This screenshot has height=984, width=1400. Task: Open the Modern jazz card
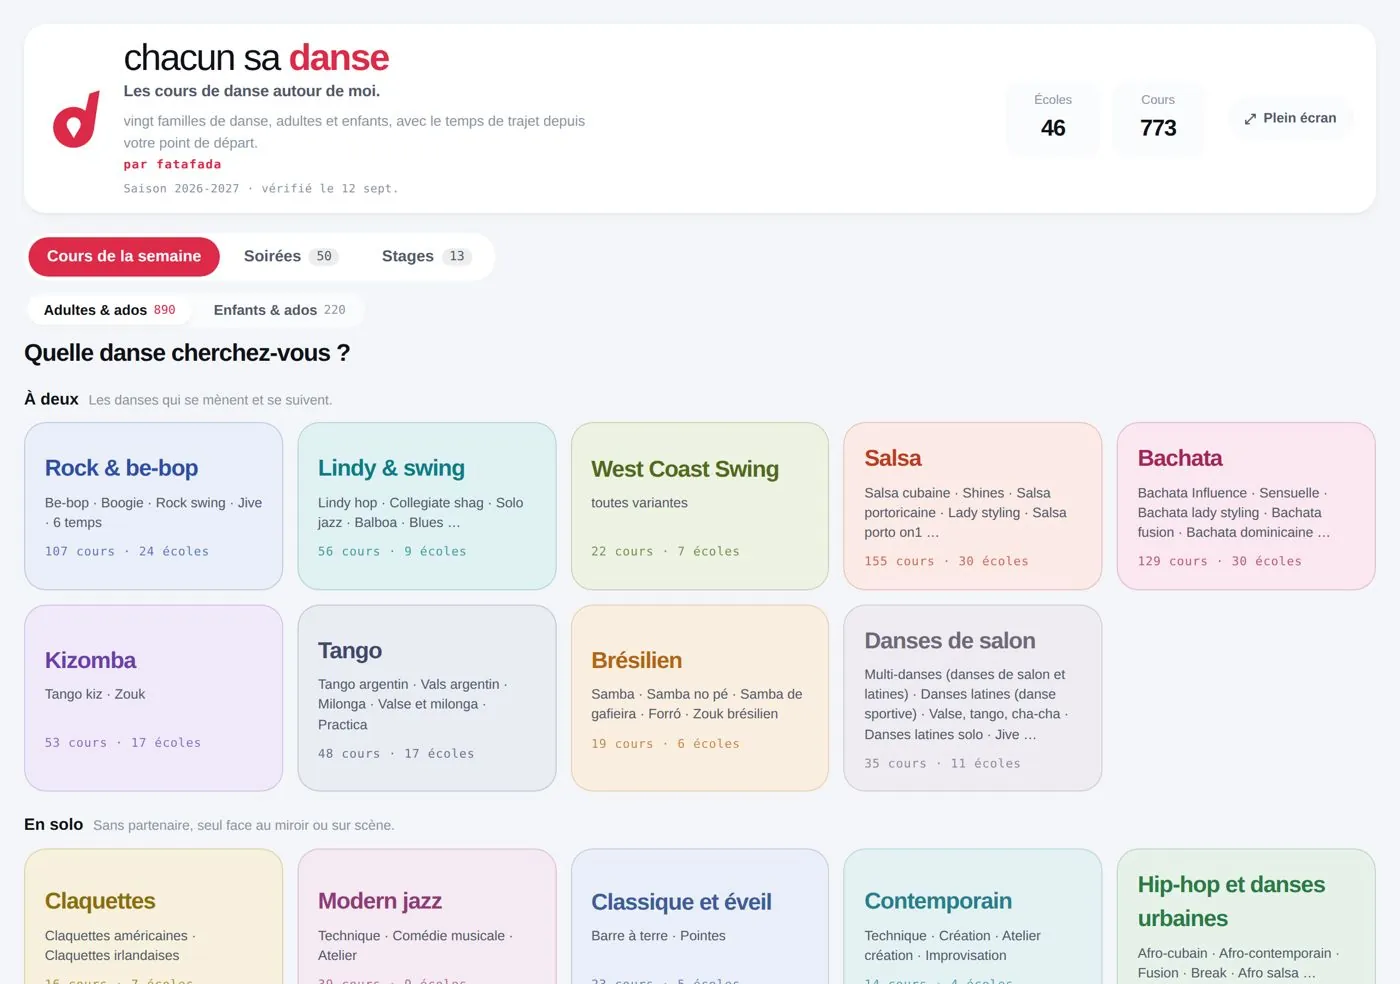(x=427, y=917)
